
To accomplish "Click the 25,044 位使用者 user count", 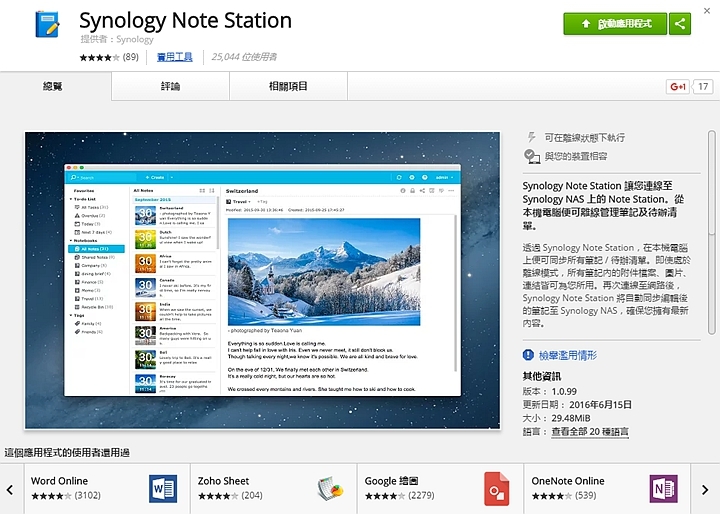I will click(244, 57).
